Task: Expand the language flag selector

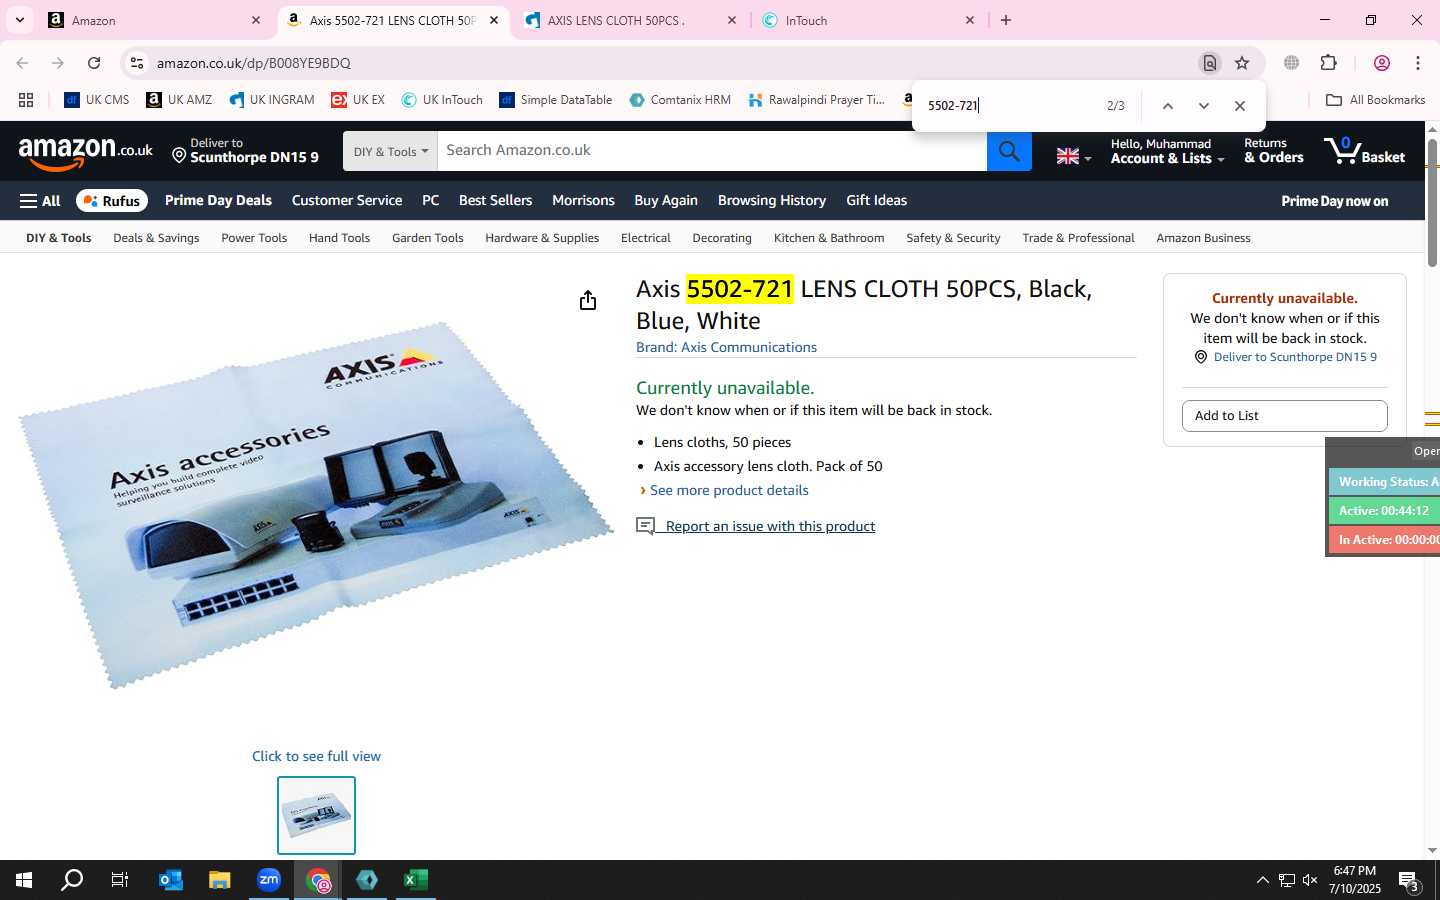Action: point(1074,156)
